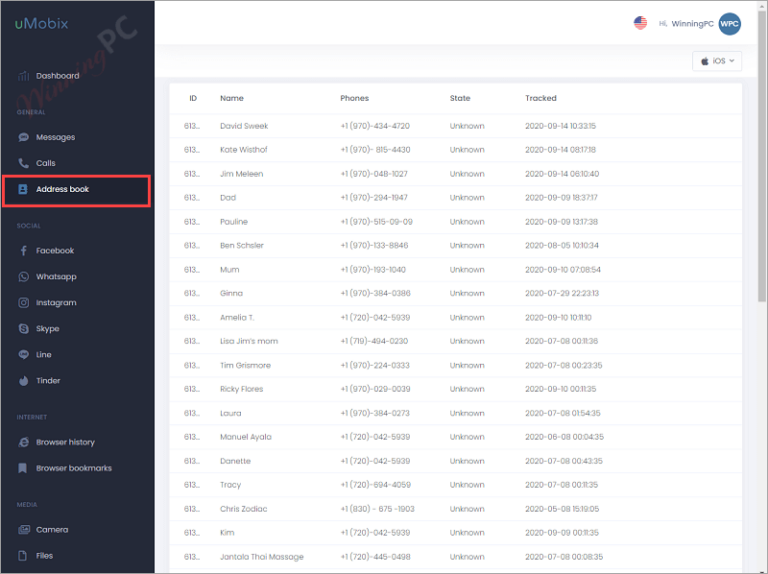Select contact Manuel Ayala
This screenshot has width=768, height=574.
tap(245, 437)
